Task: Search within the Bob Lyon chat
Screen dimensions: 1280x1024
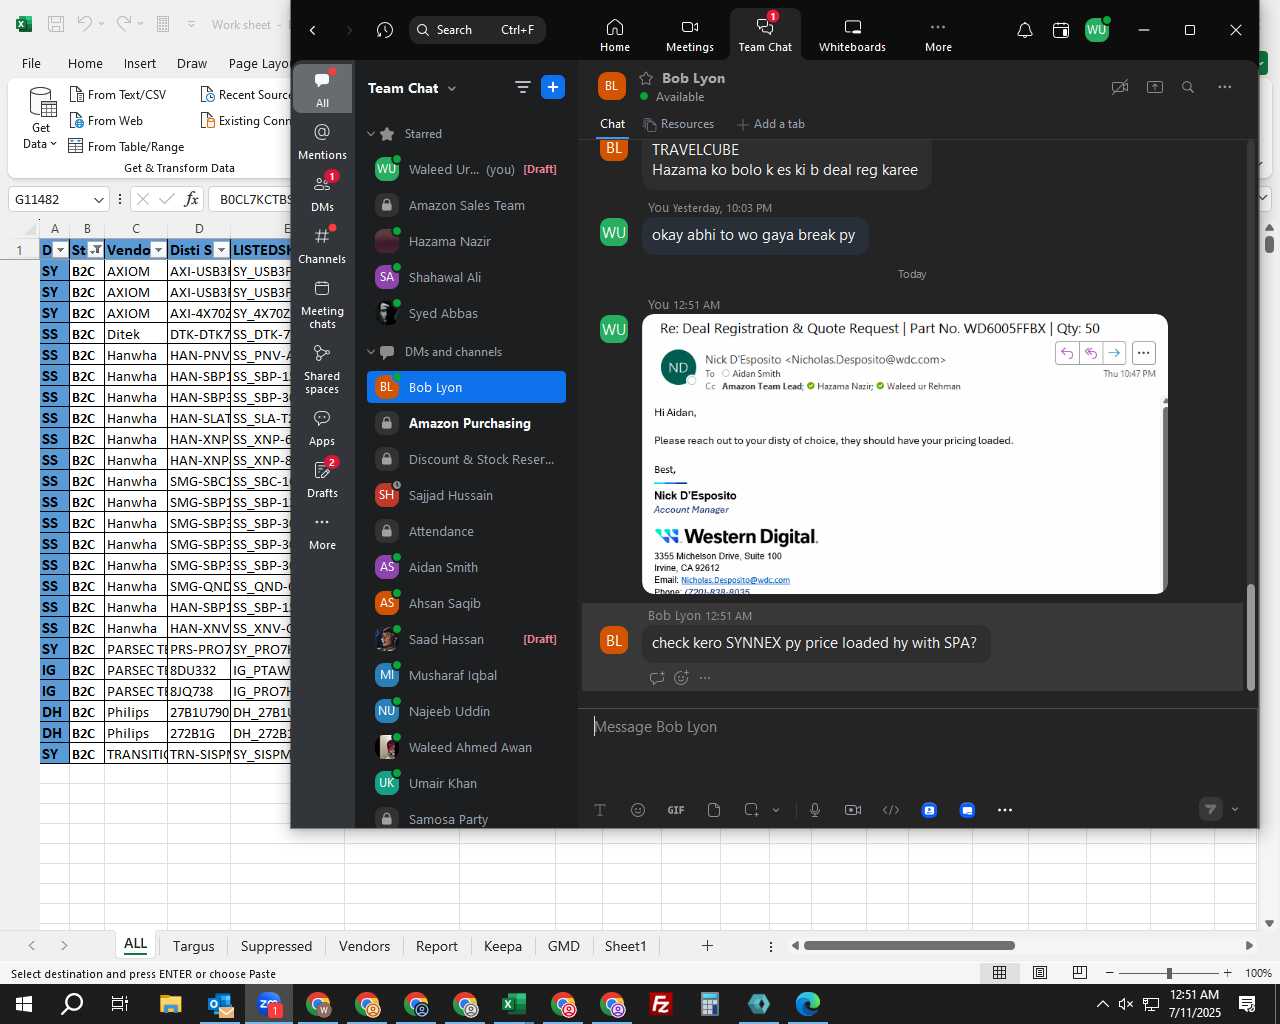Action: click(x=1188, y=87)
